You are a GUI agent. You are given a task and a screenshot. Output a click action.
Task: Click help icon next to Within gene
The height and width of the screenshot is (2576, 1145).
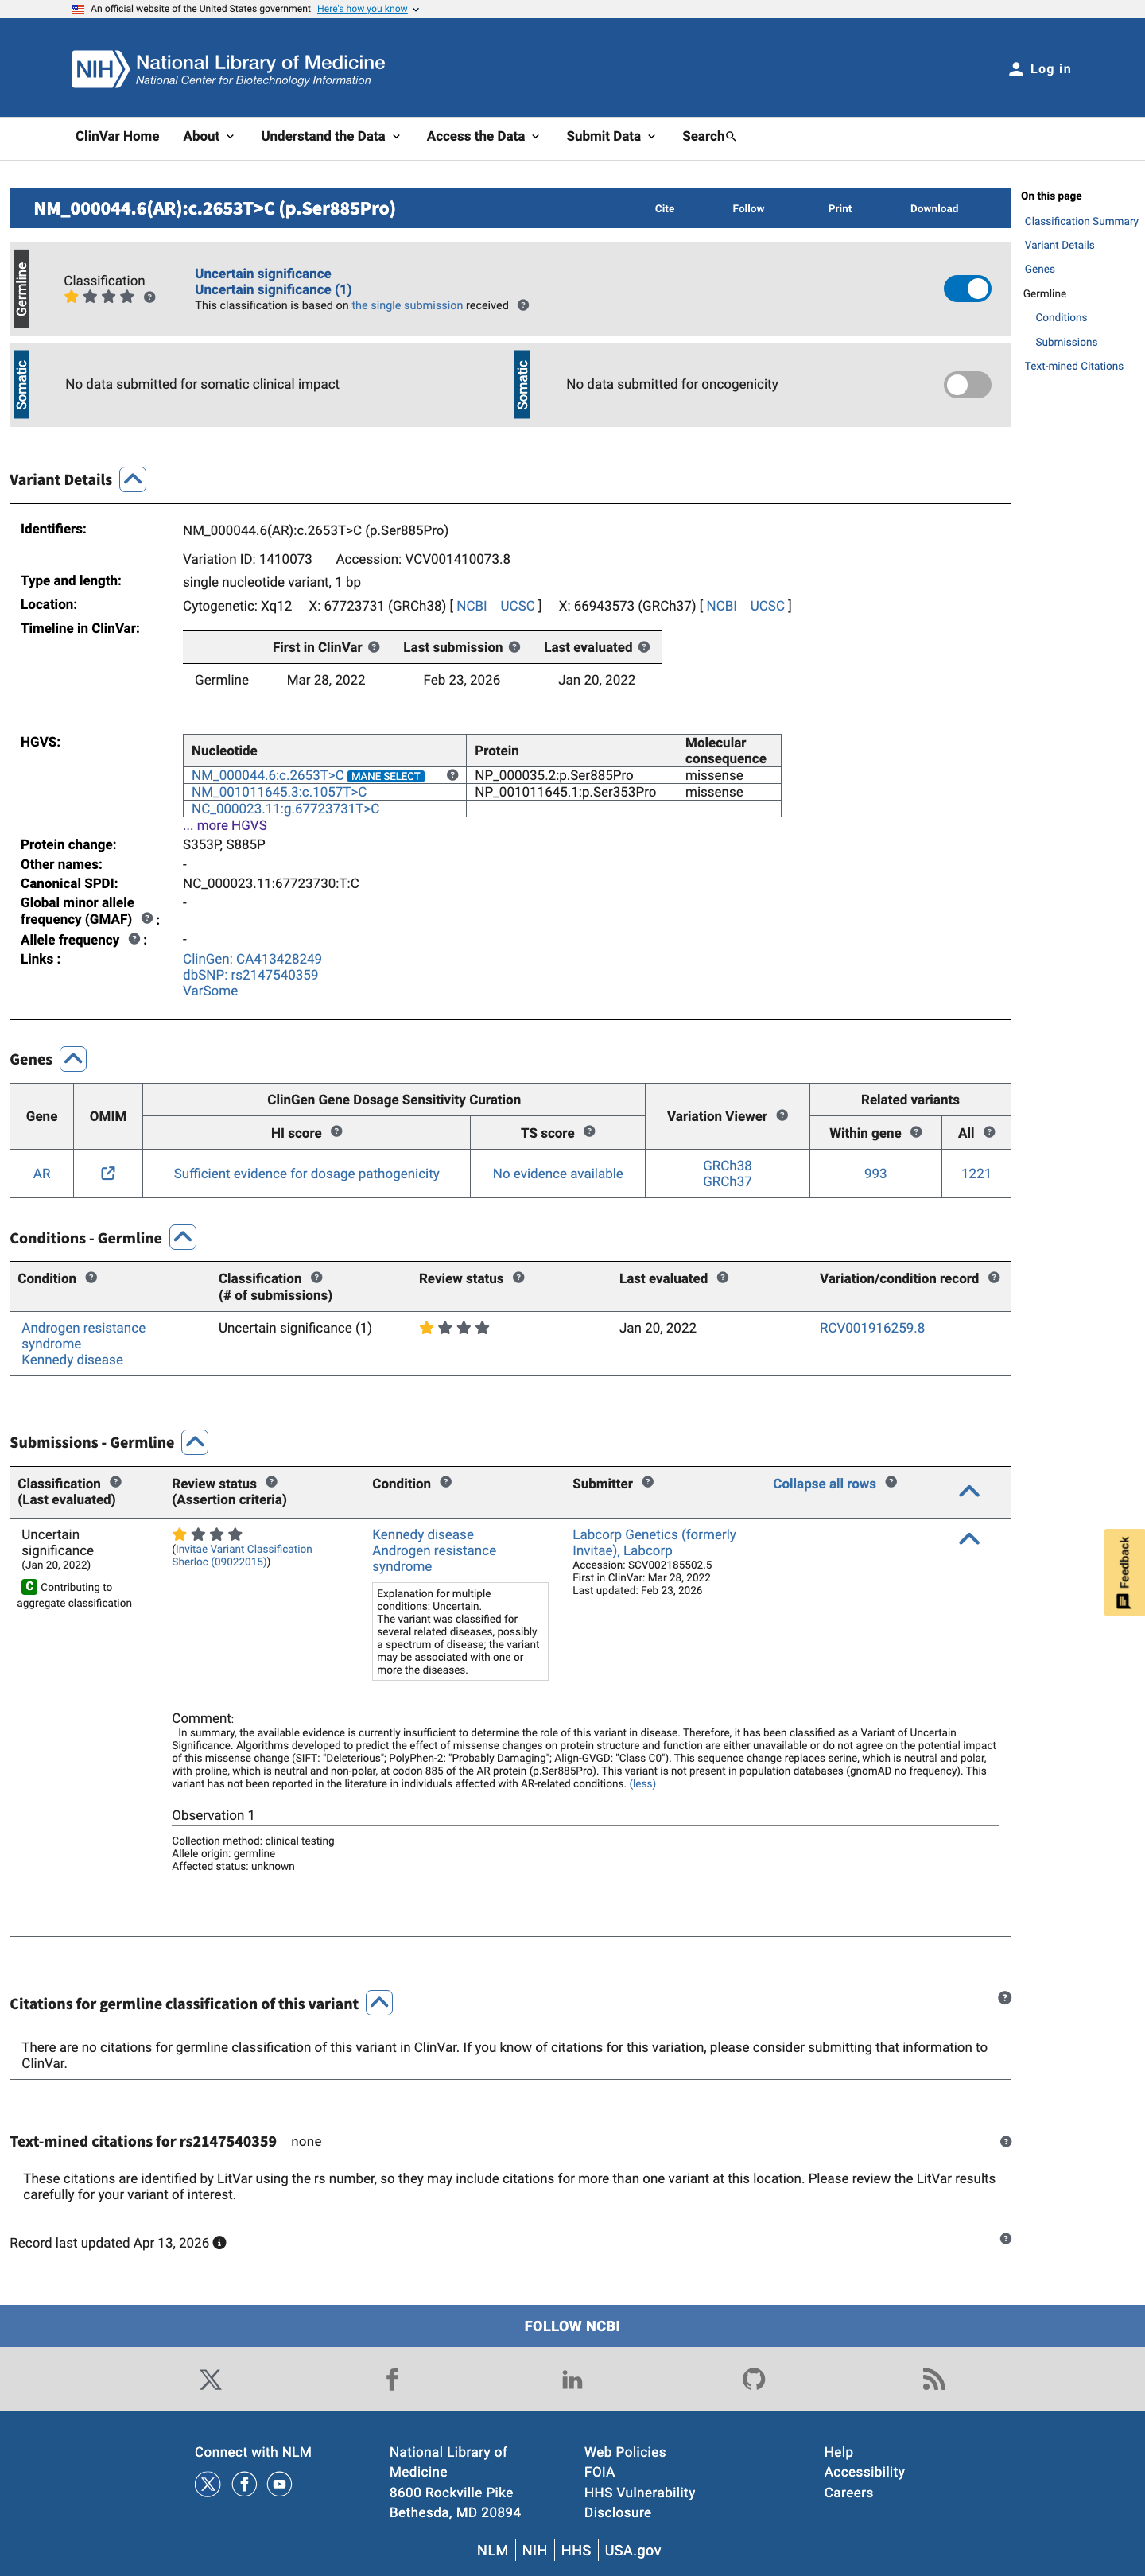[916, 1132]
